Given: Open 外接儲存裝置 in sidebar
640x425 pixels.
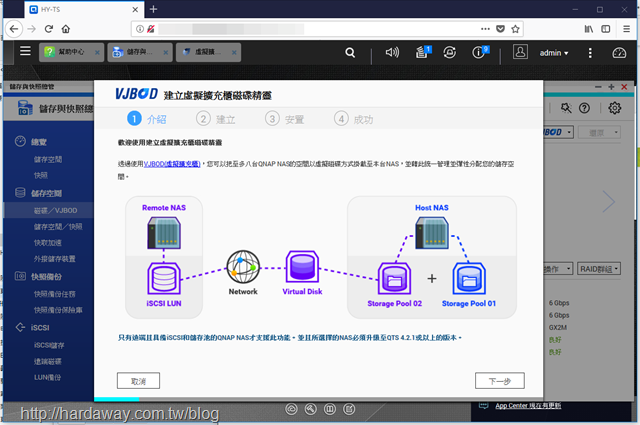Looking at the screenshot, I should click(x=55, y=258).
